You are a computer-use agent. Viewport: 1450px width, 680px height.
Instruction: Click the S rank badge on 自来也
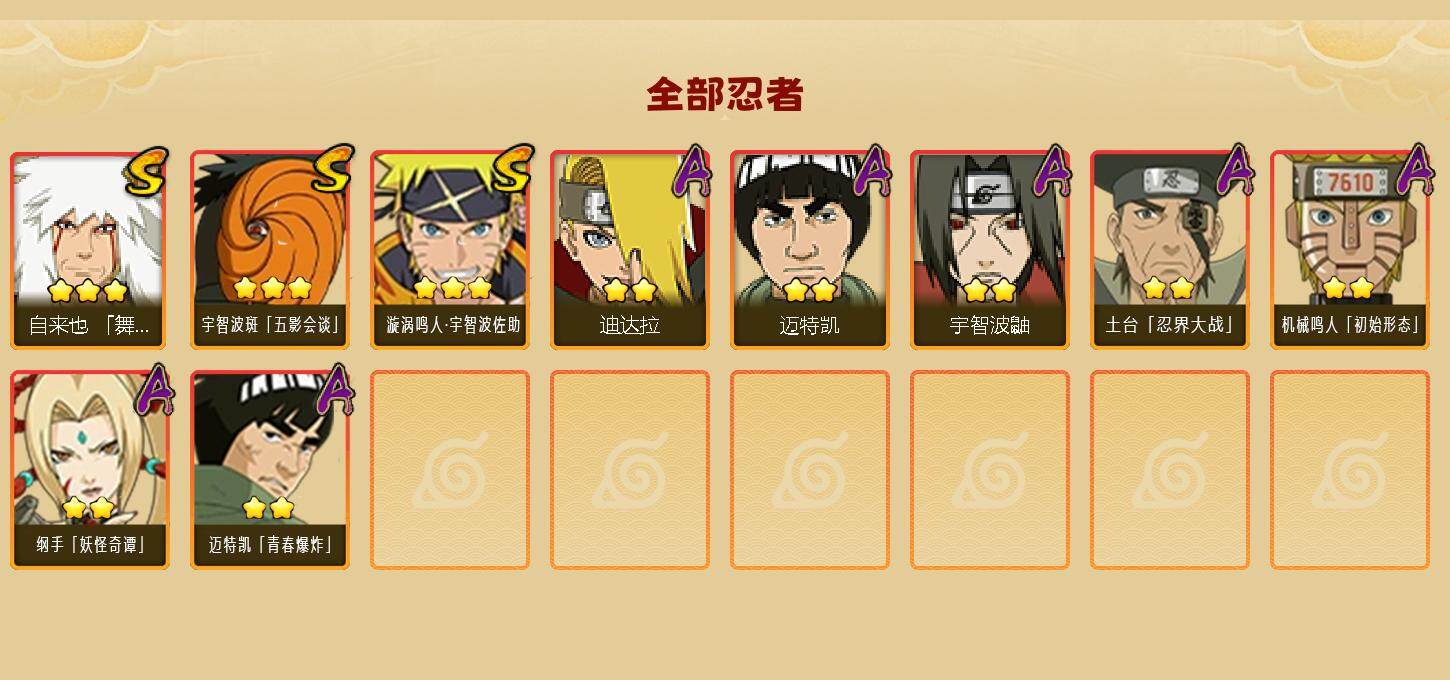[146, 172]
